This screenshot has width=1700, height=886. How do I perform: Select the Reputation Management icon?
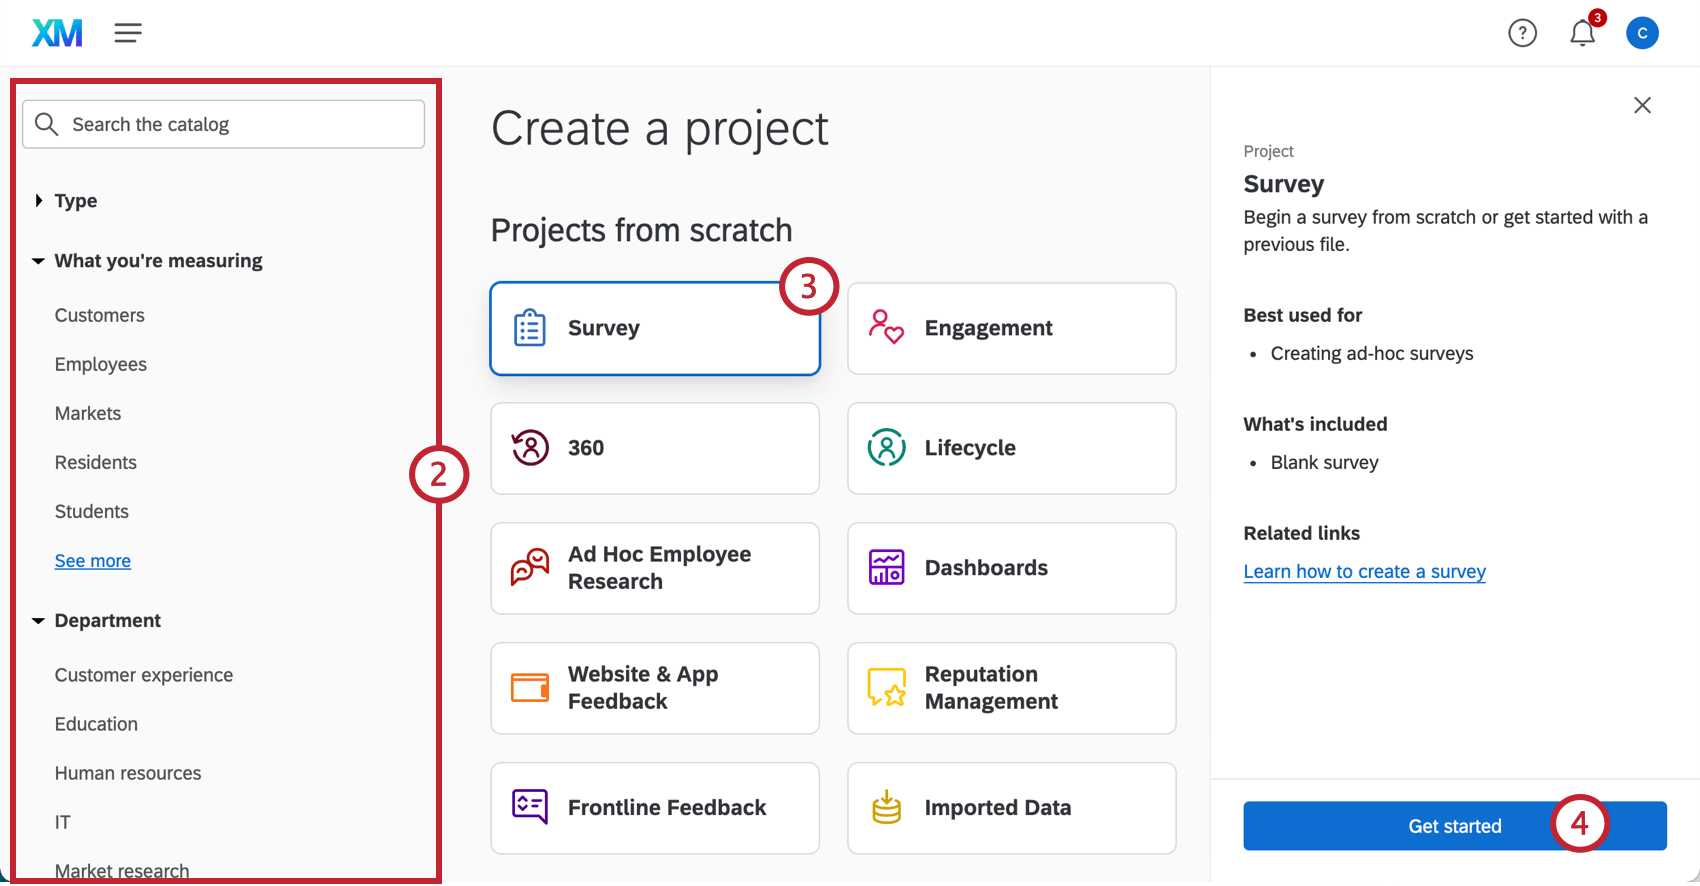coord(886,688)
